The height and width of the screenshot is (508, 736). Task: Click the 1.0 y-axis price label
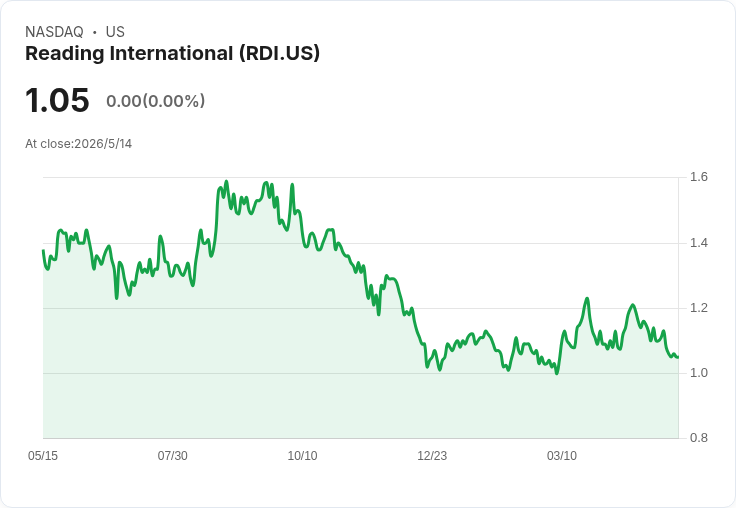[698, 373]
